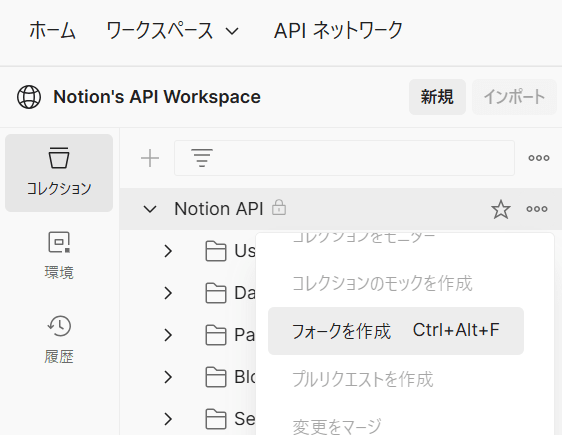562x435 pixels.
Task: Click the Da folder icon
Action: pos(216,293)
